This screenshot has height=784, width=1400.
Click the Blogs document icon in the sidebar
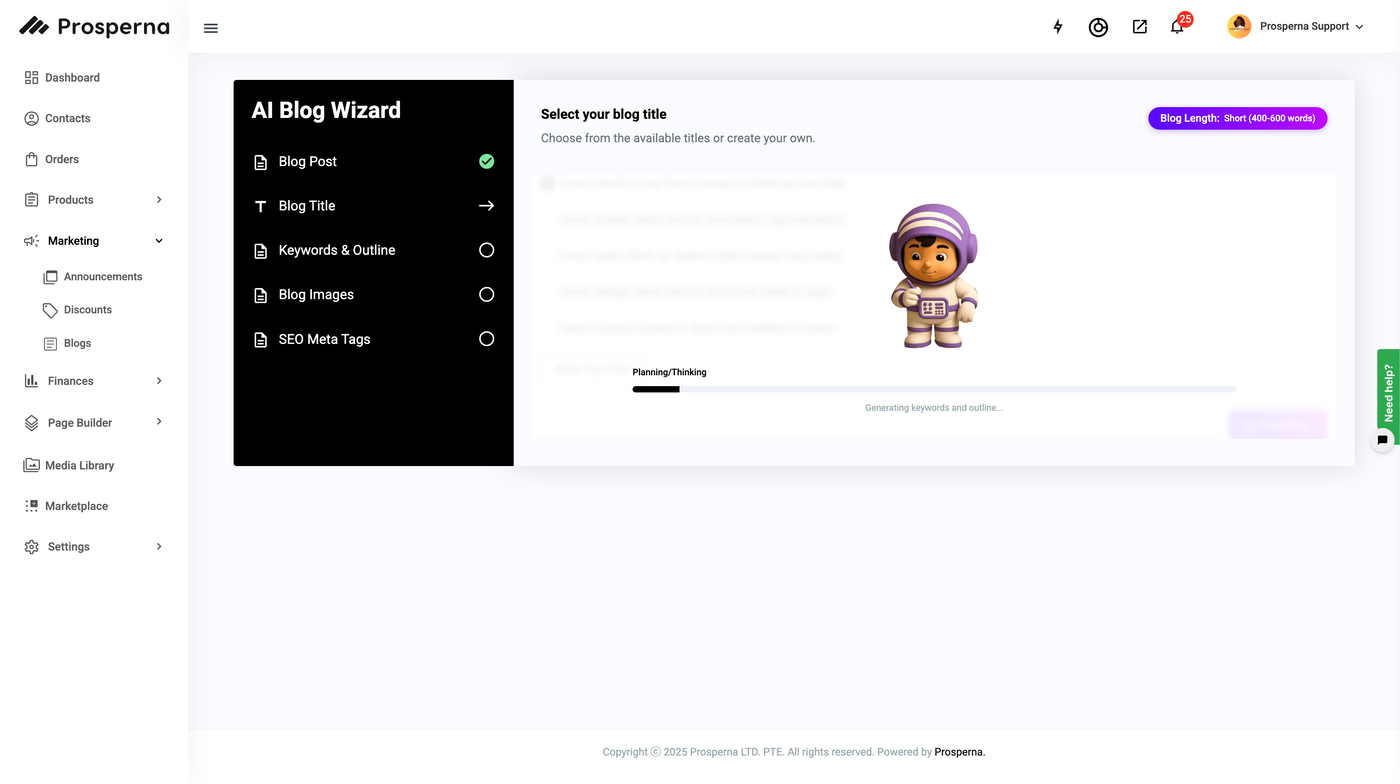click(x=50, y=344)
